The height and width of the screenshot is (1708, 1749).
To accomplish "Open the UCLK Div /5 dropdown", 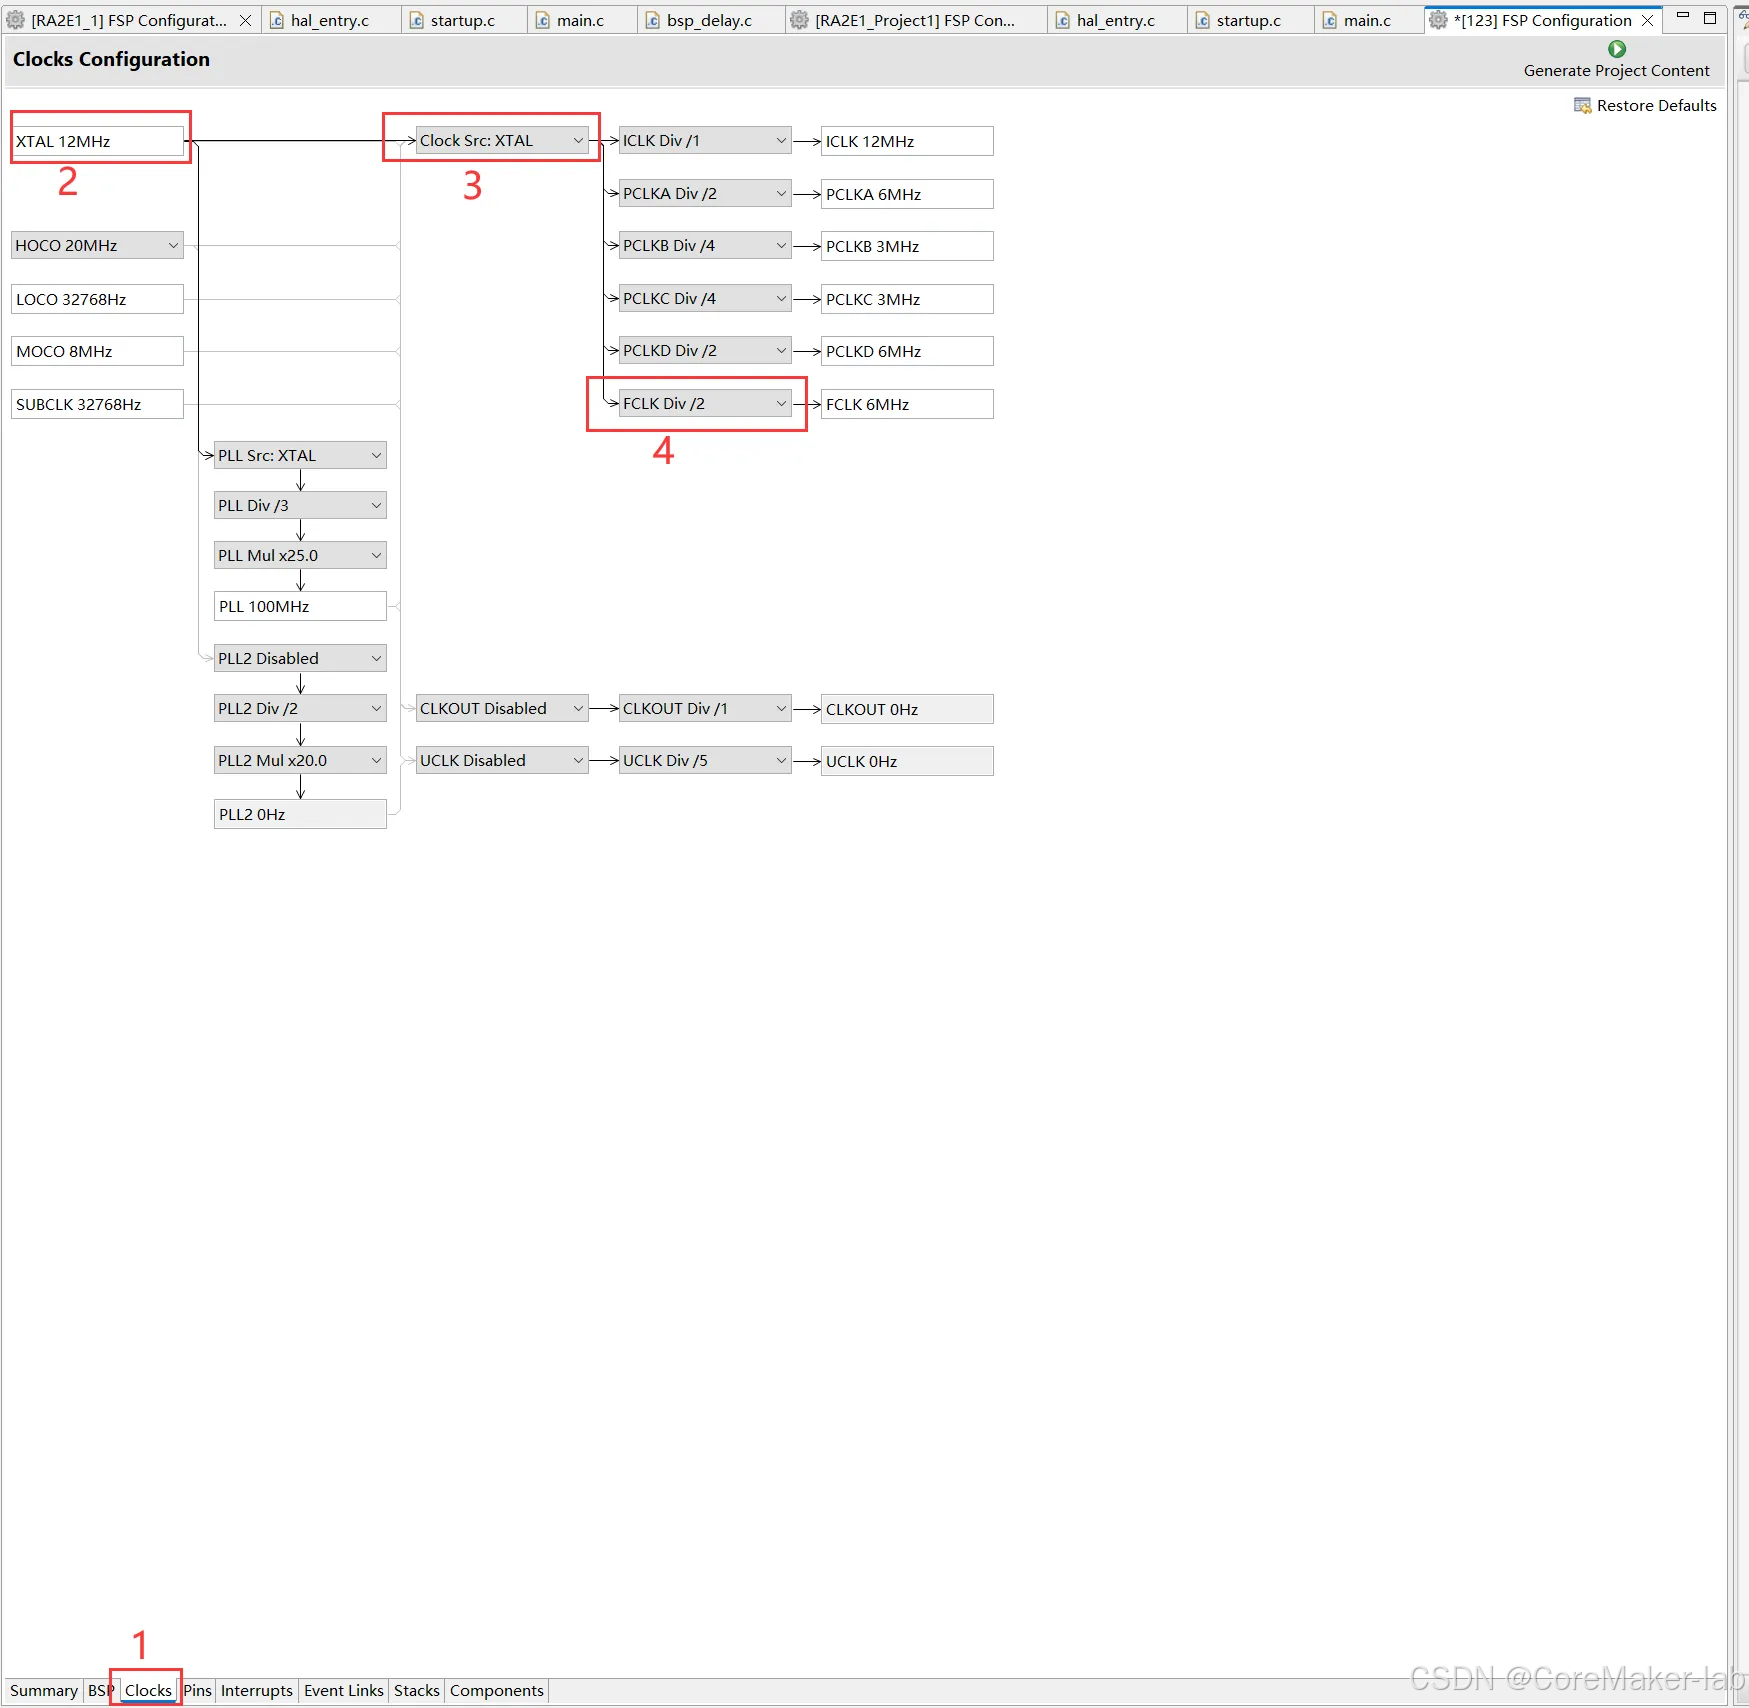I will pos(780,760).
